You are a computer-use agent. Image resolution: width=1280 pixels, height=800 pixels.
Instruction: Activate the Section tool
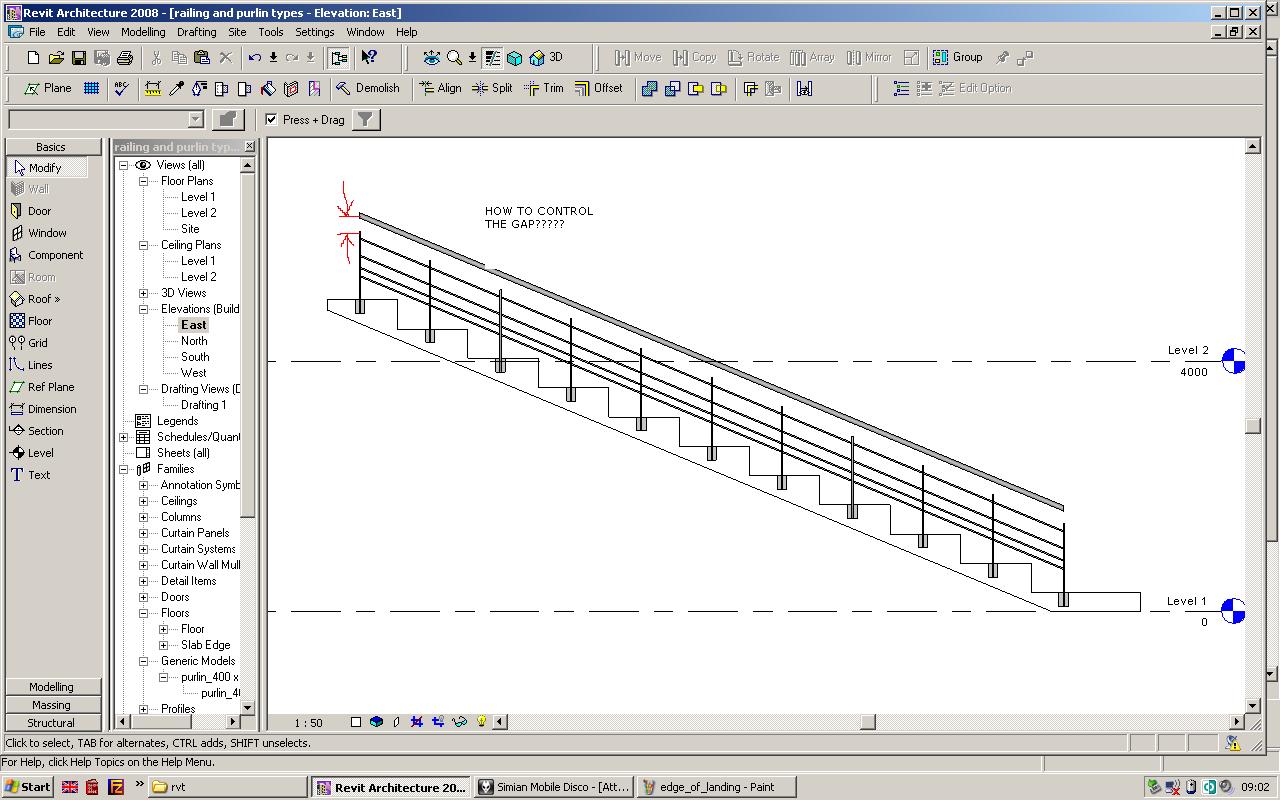pyautogui.click(x=45, y=431)
